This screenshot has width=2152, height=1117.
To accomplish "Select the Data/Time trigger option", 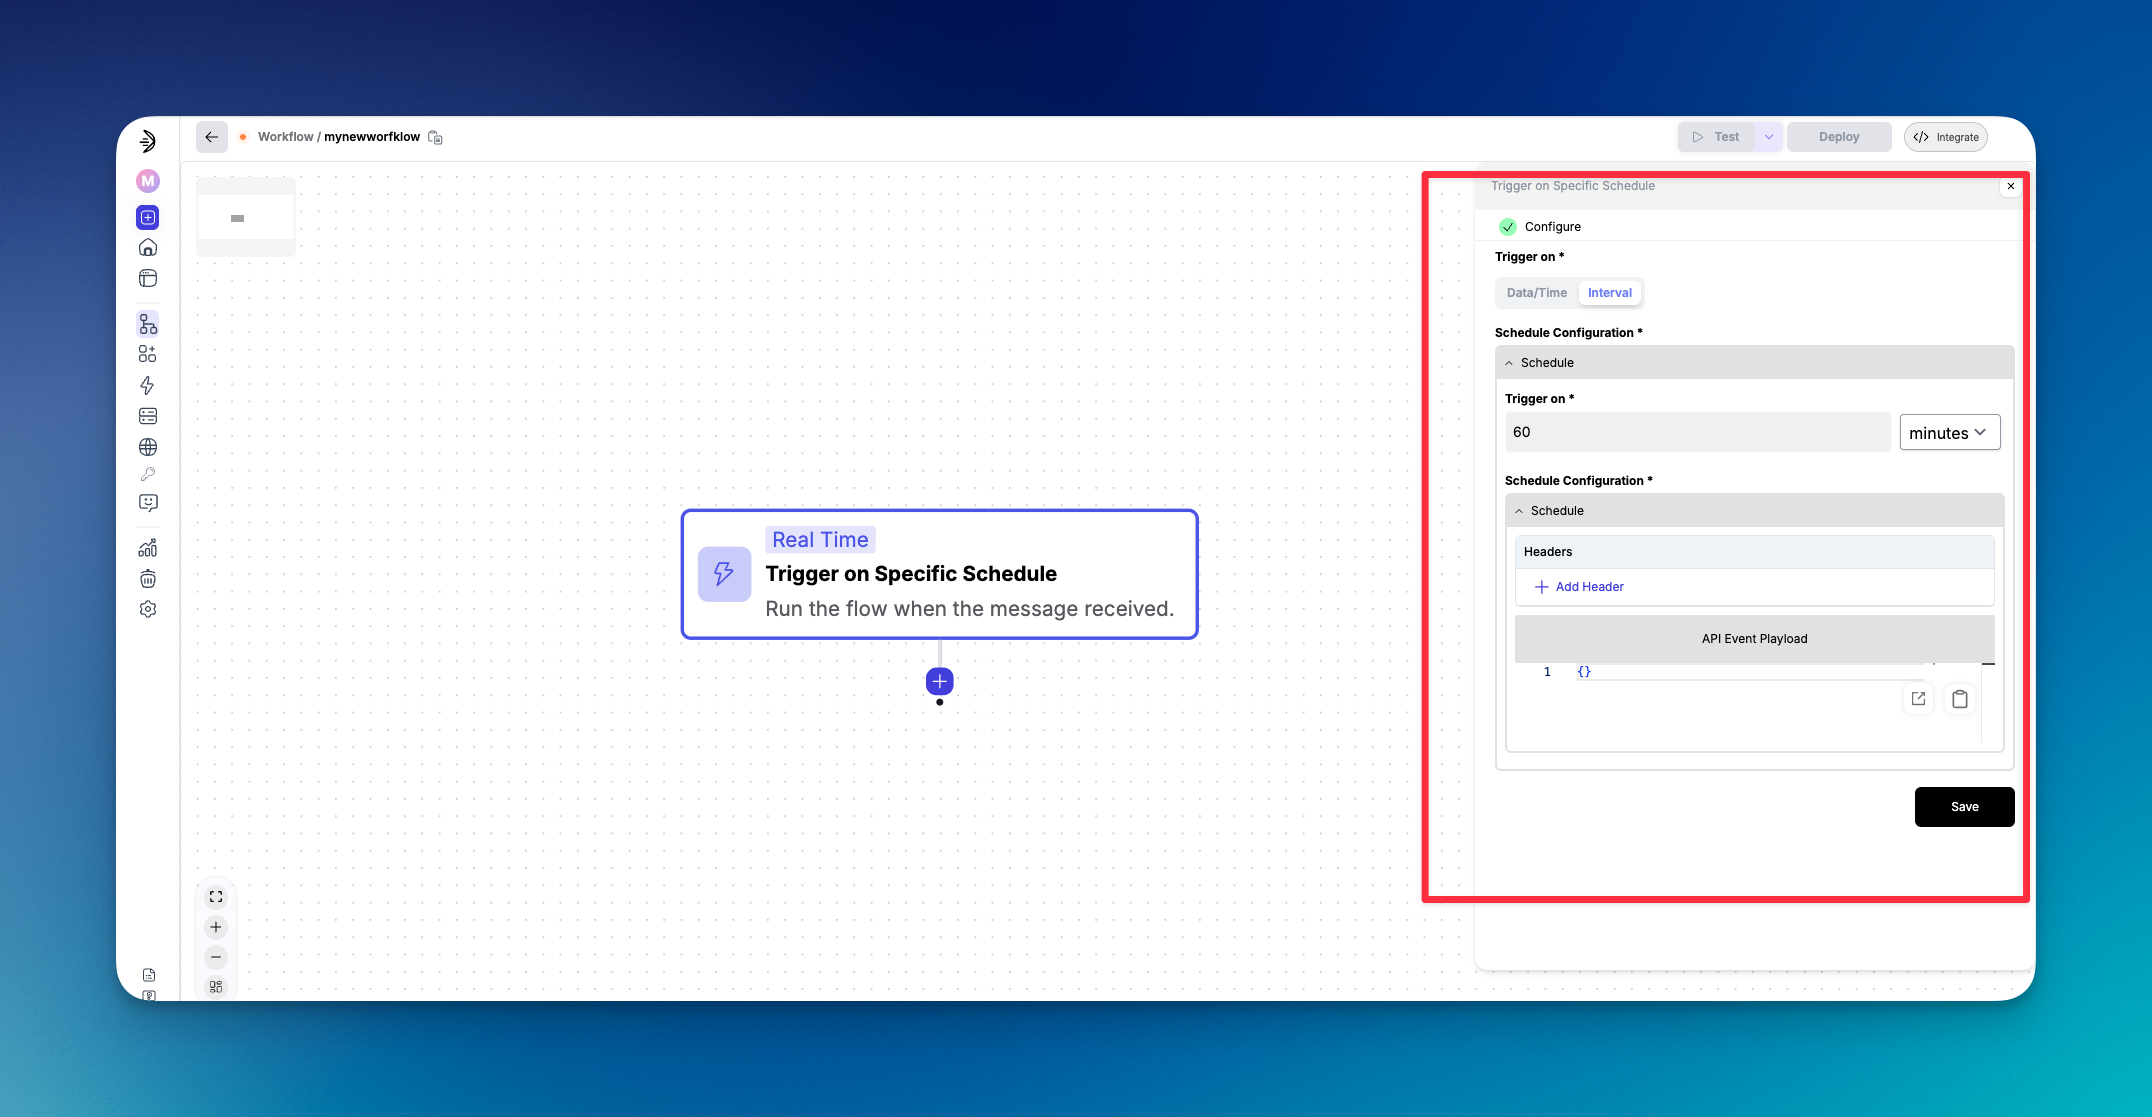I will pyautogui.click(x=1537, y=293).
